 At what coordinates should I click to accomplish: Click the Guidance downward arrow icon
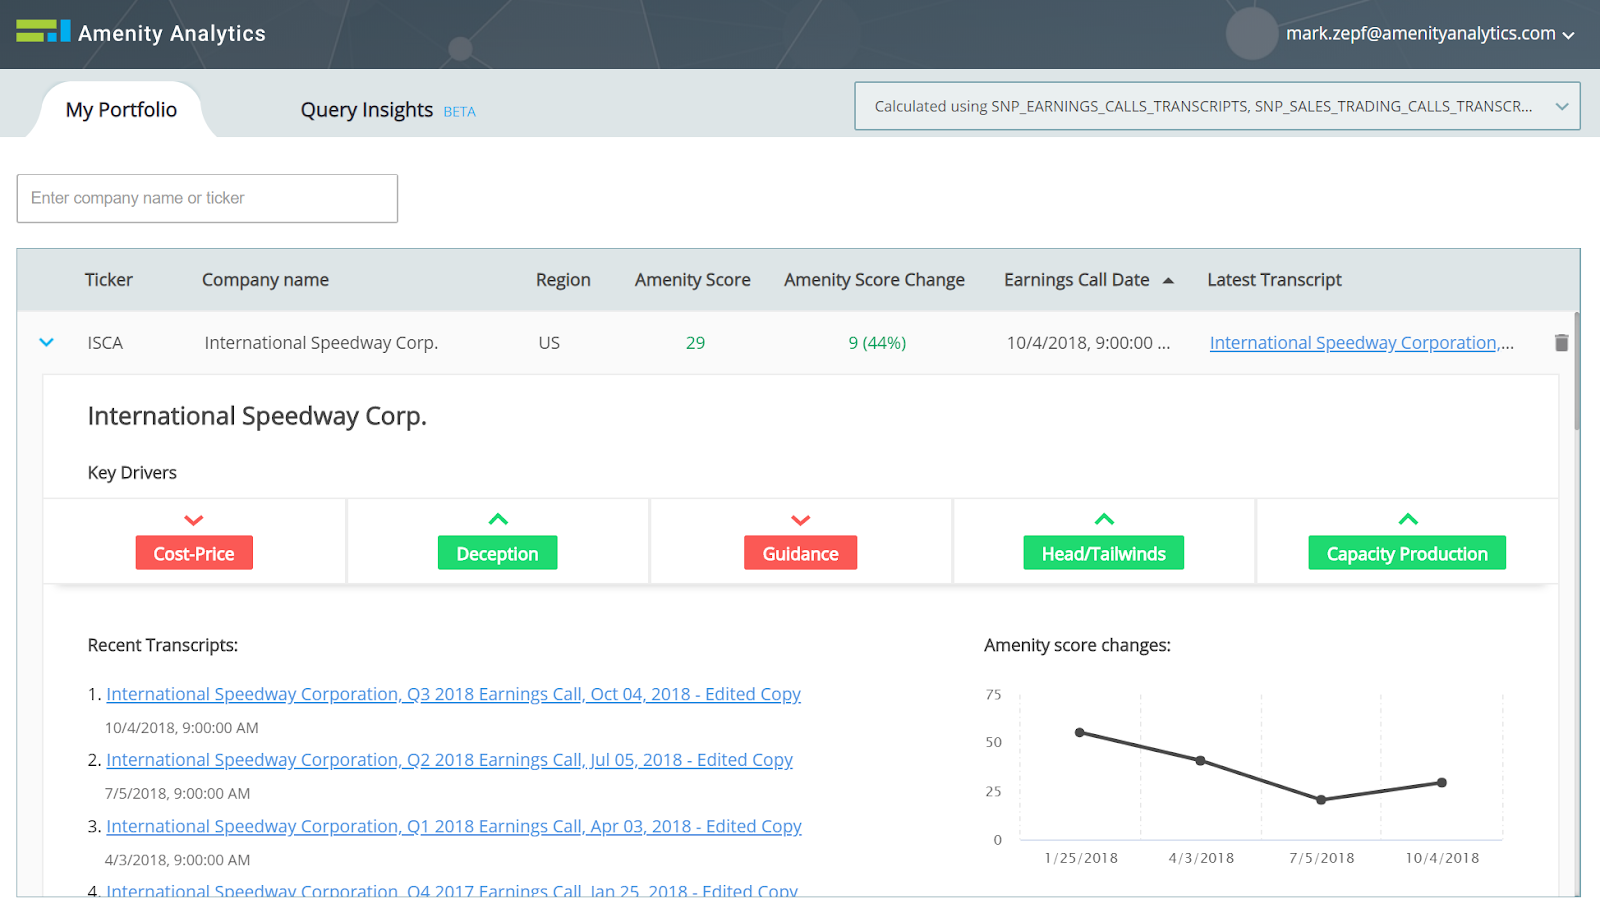[801, 520]
